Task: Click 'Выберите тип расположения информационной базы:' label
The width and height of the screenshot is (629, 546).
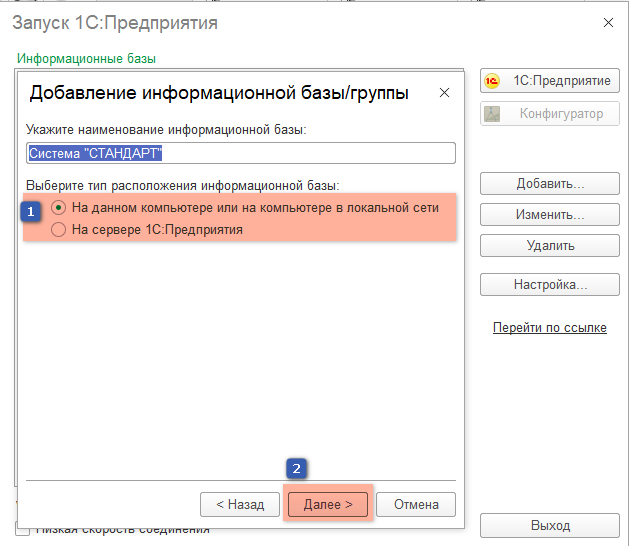Action: (183, 185)
